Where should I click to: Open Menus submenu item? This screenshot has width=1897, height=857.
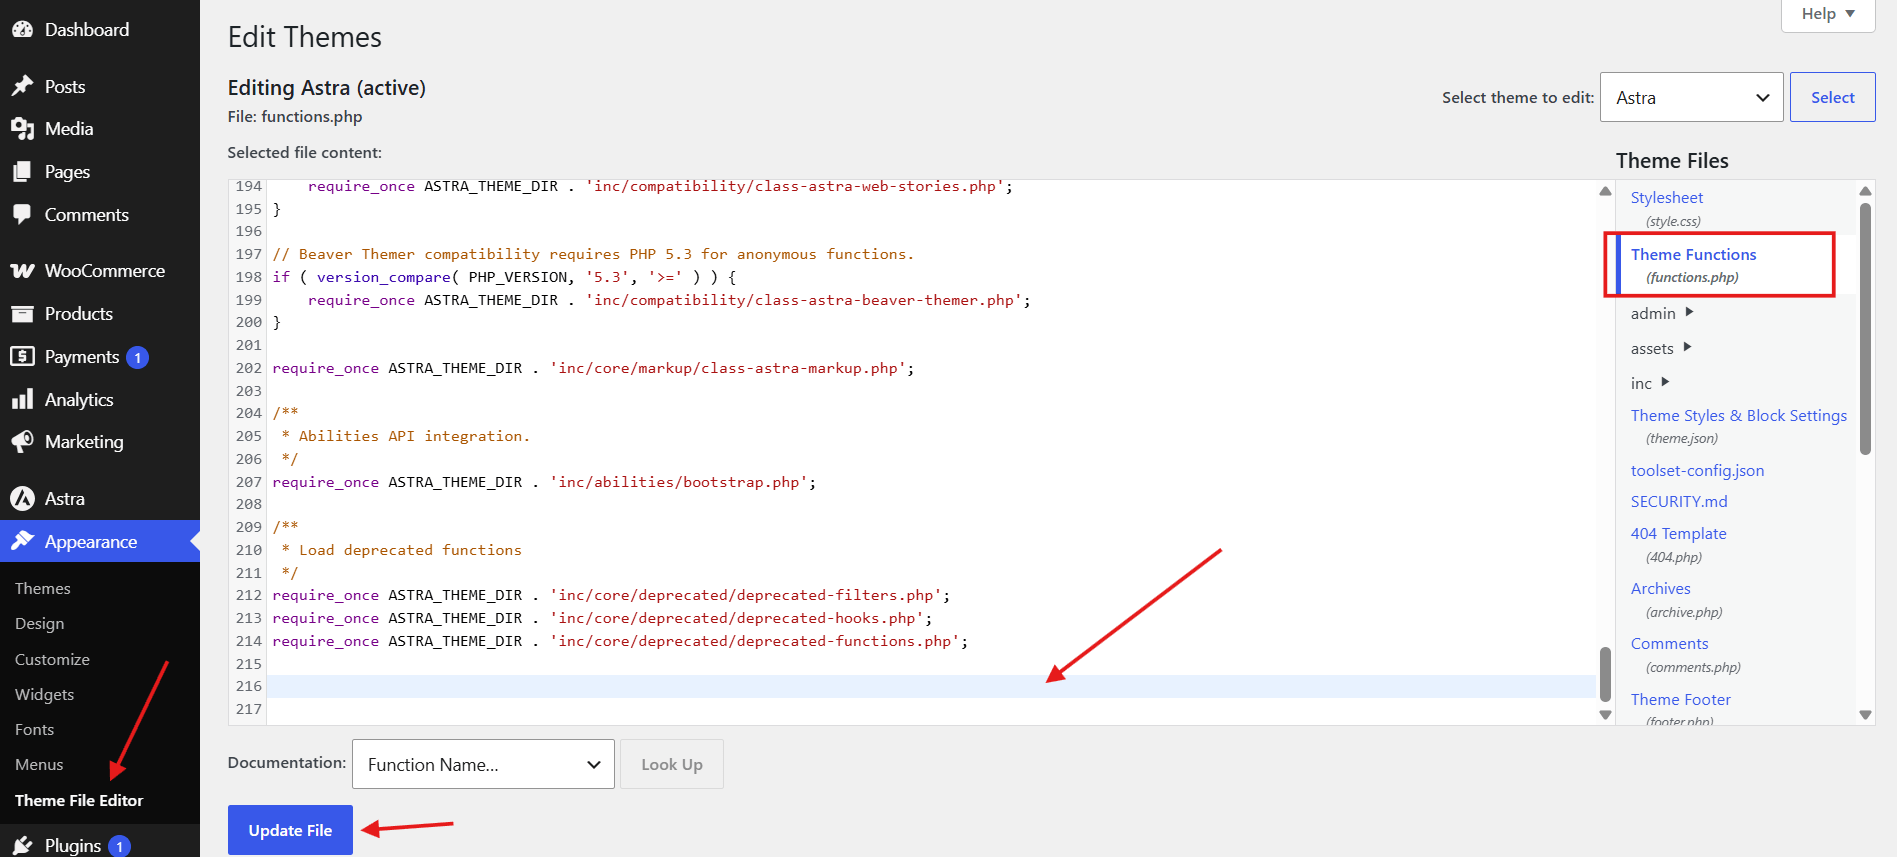point(39,765)
